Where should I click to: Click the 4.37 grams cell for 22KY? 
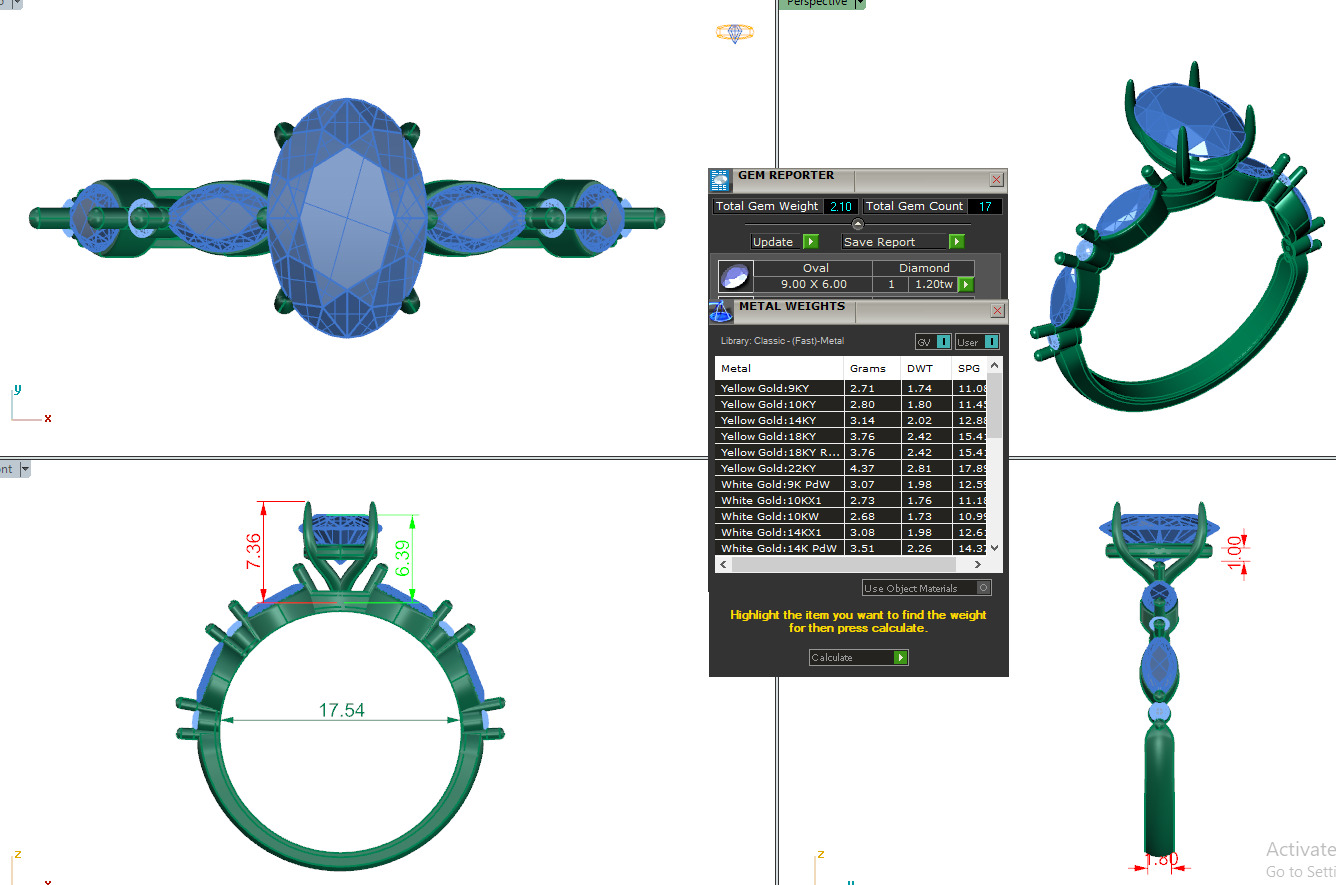tap(872, 468)
